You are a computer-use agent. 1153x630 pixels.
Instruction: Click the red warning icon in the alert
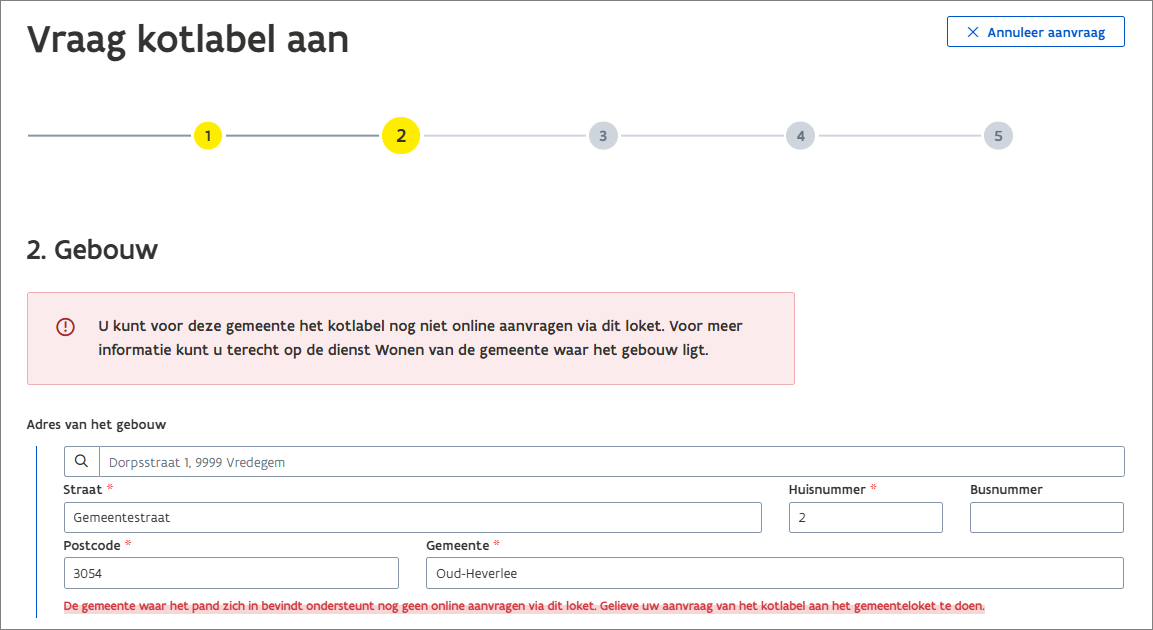[65, 327]
